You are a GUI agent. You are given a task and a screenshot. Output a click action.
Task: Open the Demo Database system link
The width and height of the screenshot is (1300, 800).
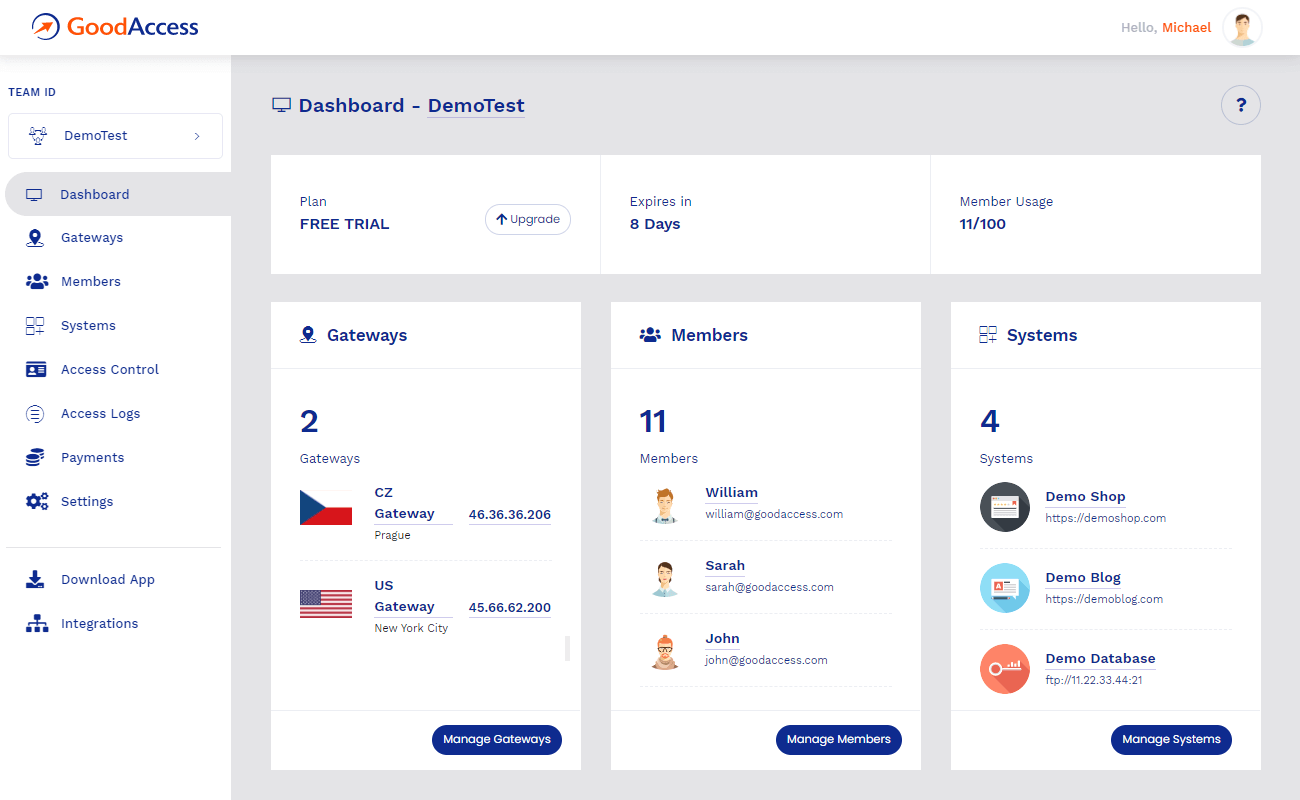click(1100, 658)
